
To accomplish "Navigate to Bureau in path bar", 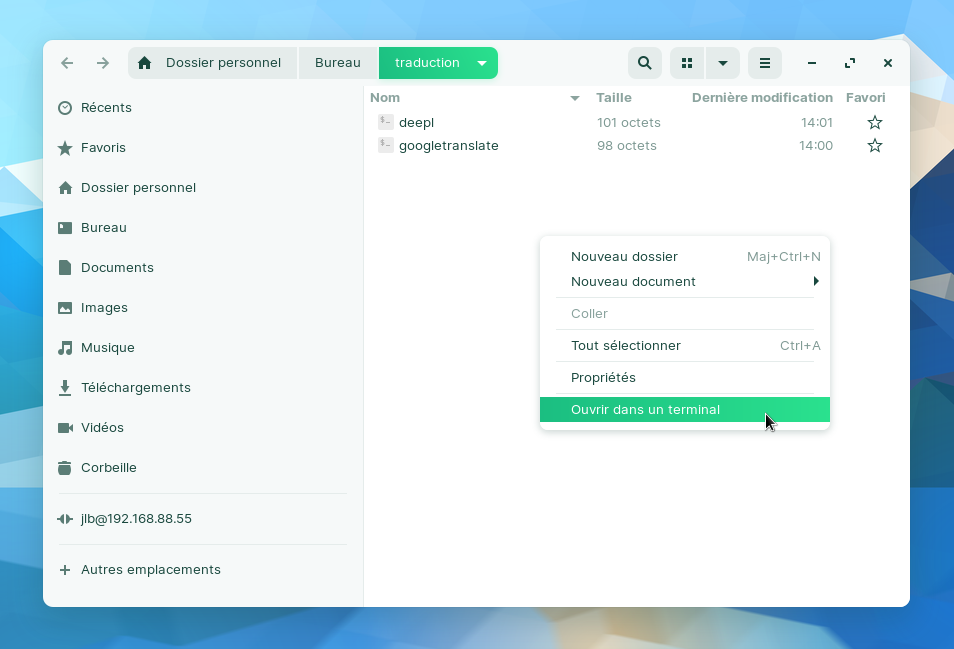I will [337, 63].
